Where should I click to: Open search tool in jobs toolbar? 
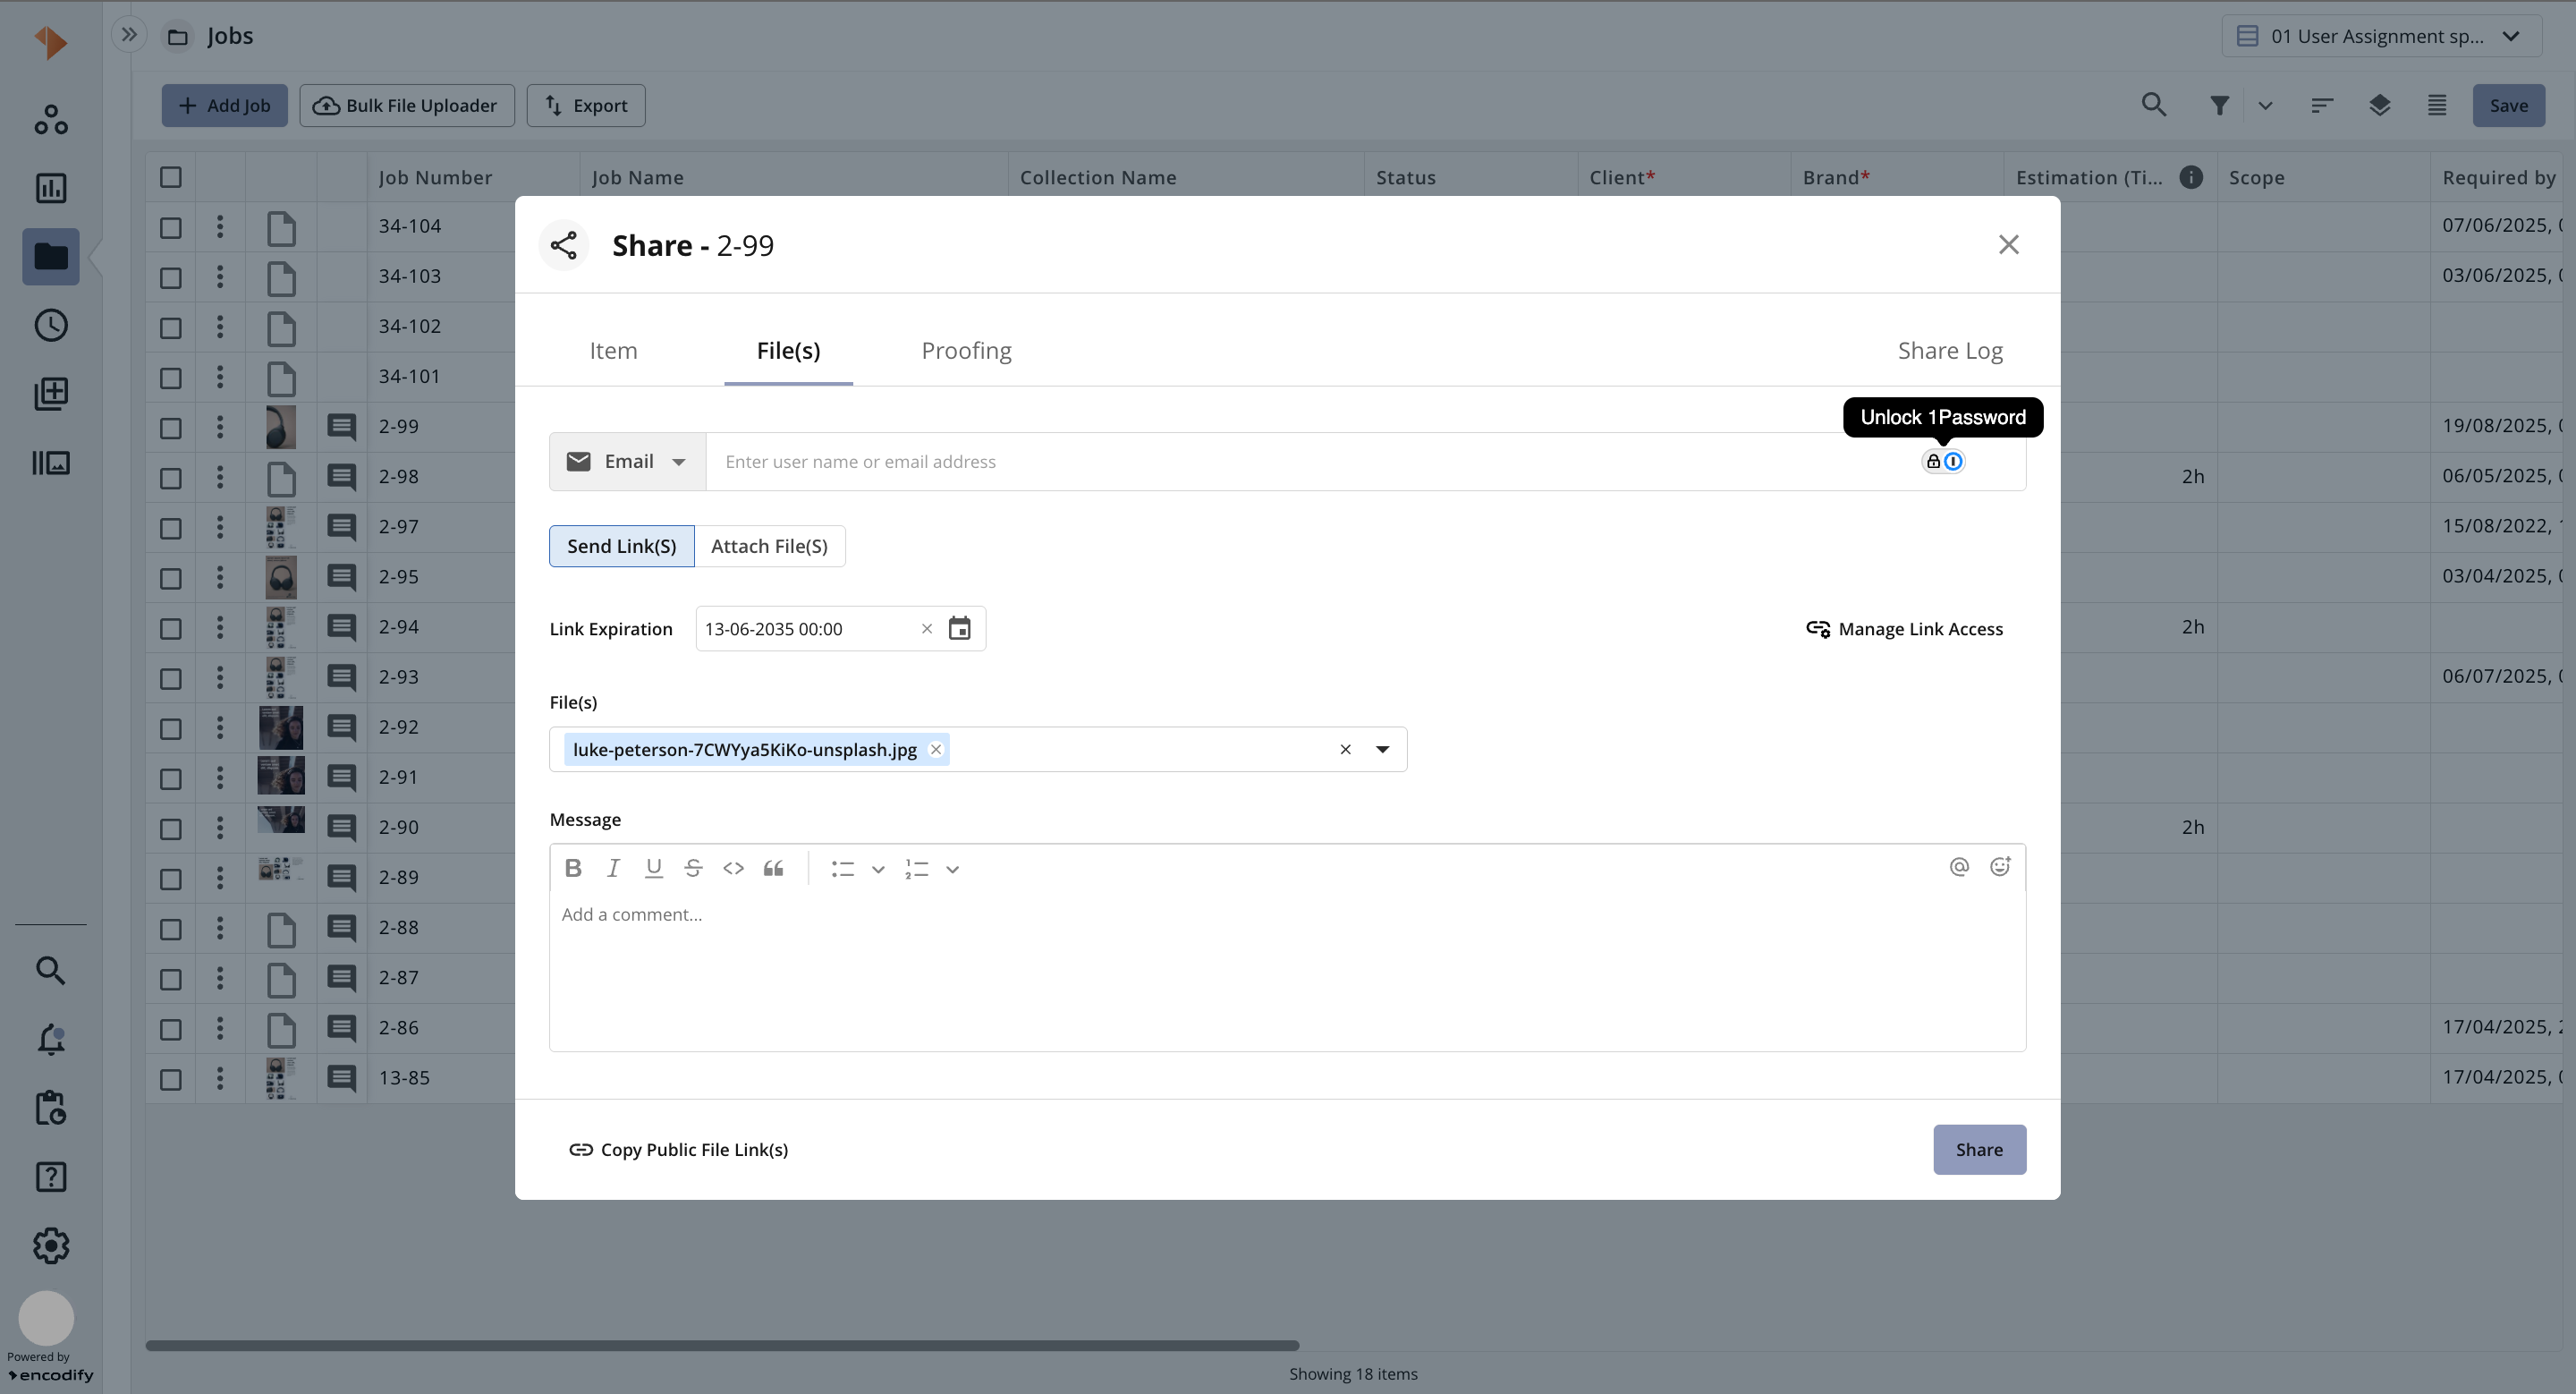[x=2154, y=105]
